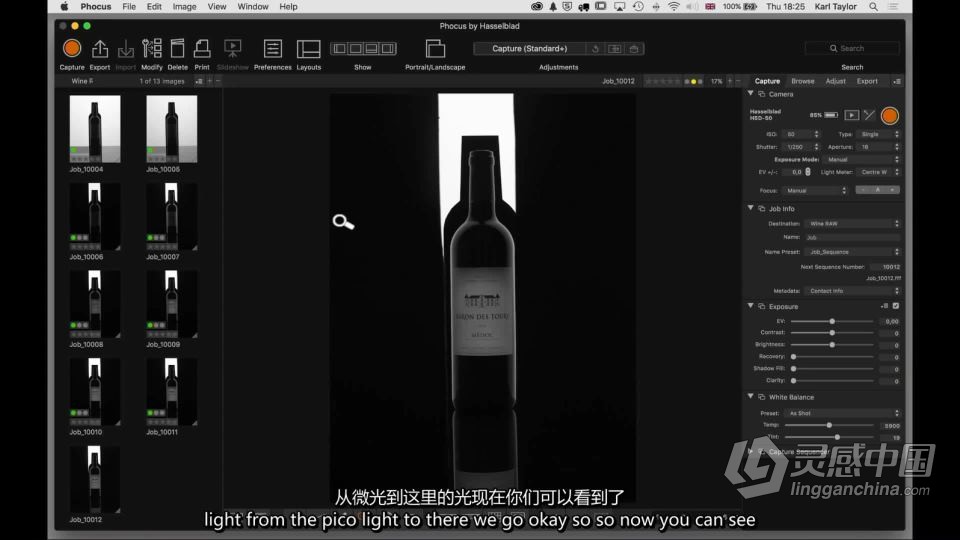Open the Layouts toolbar option
This screenshot has height=540, width=960.
[x=309, y=48]
